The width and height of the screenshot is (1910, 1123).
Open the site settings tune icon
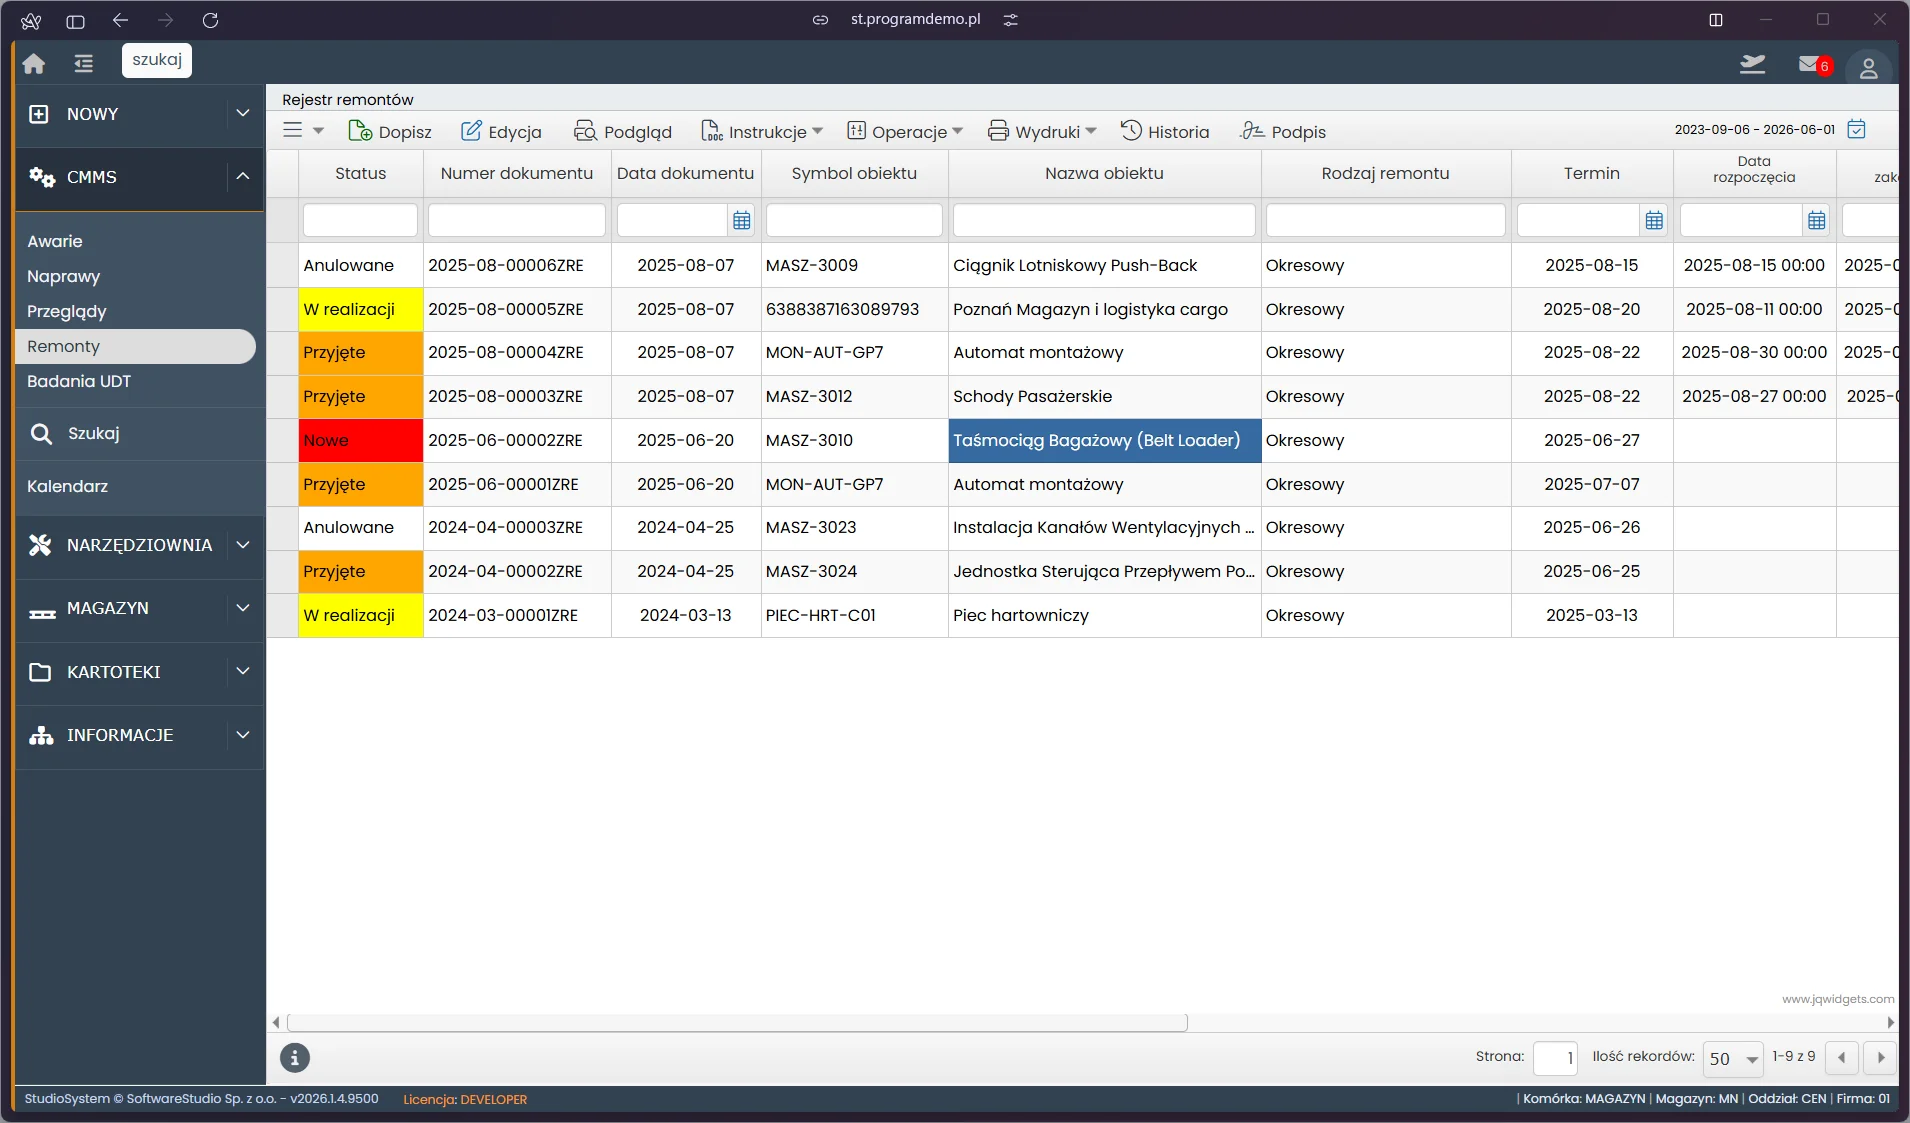coord(1011,19)
